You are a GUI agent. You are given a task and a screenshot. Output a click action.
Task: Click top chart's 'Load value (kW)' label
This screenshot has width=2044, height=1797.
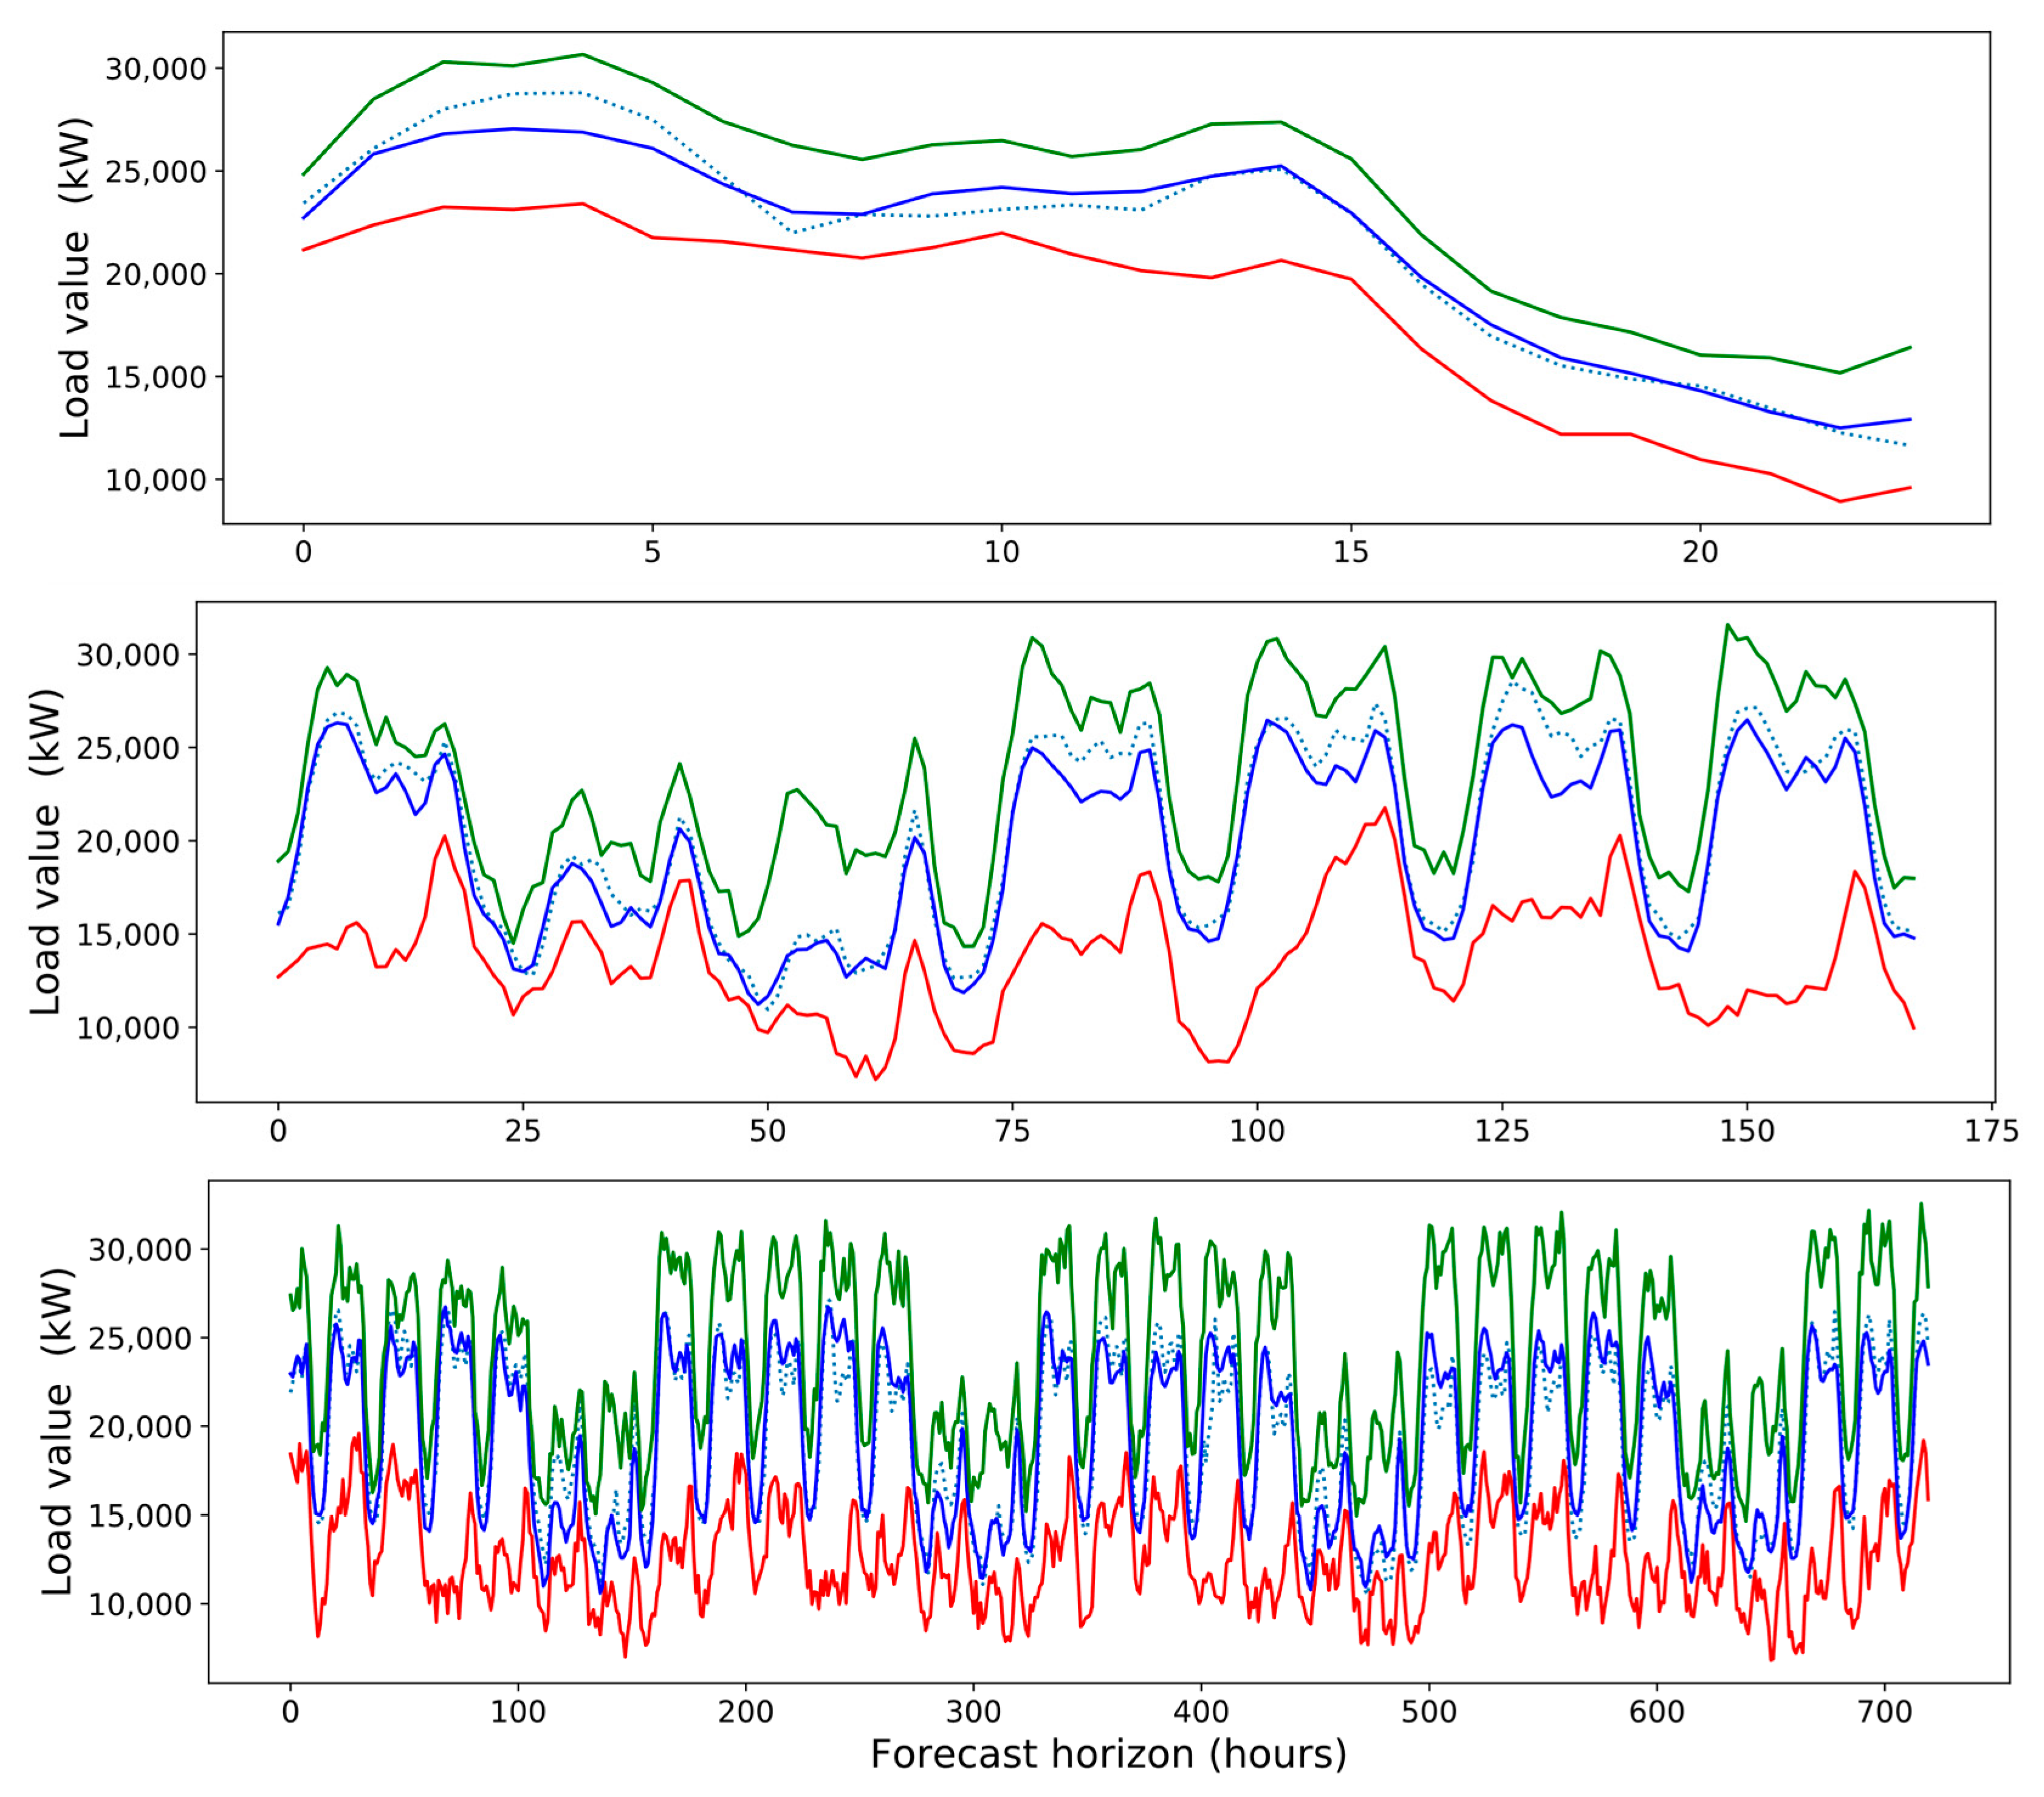75,278
